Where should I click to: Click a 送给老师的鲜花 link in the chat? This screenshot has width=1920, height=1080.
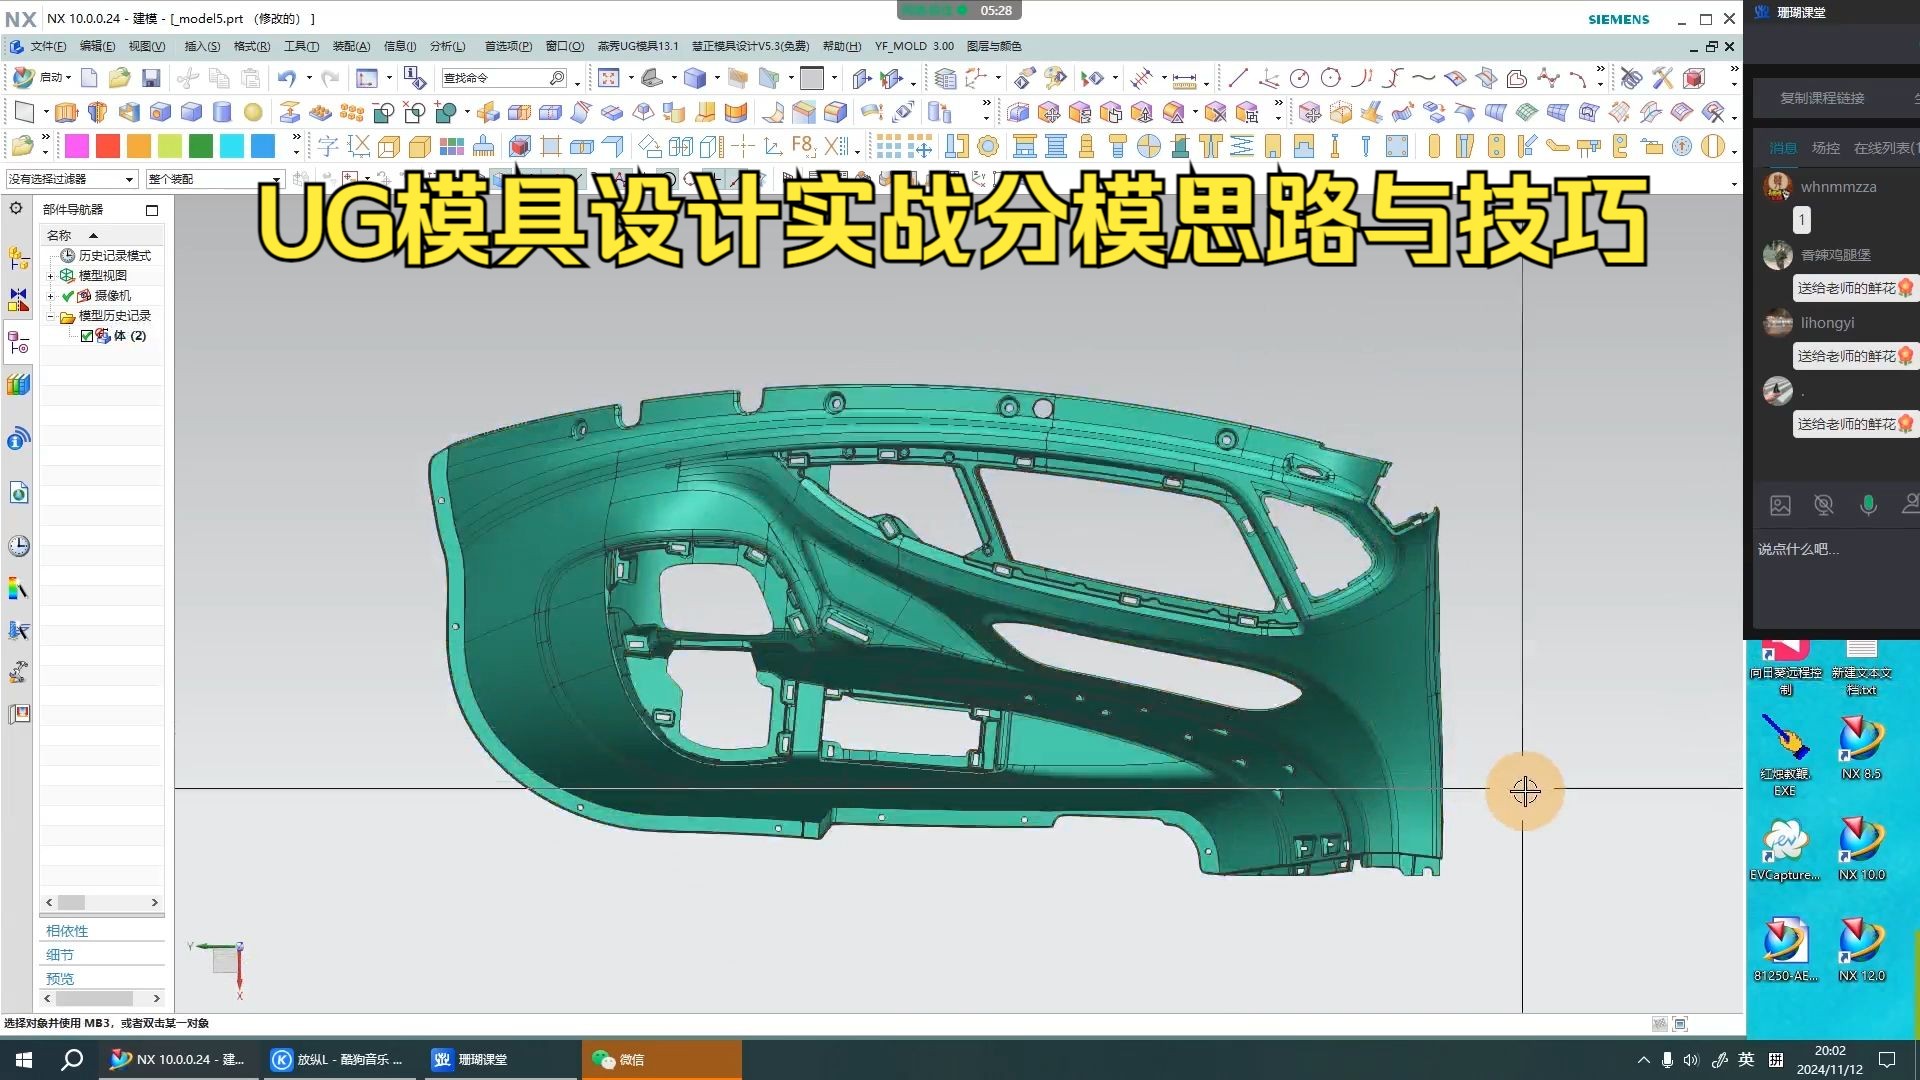click(1845, 288)
